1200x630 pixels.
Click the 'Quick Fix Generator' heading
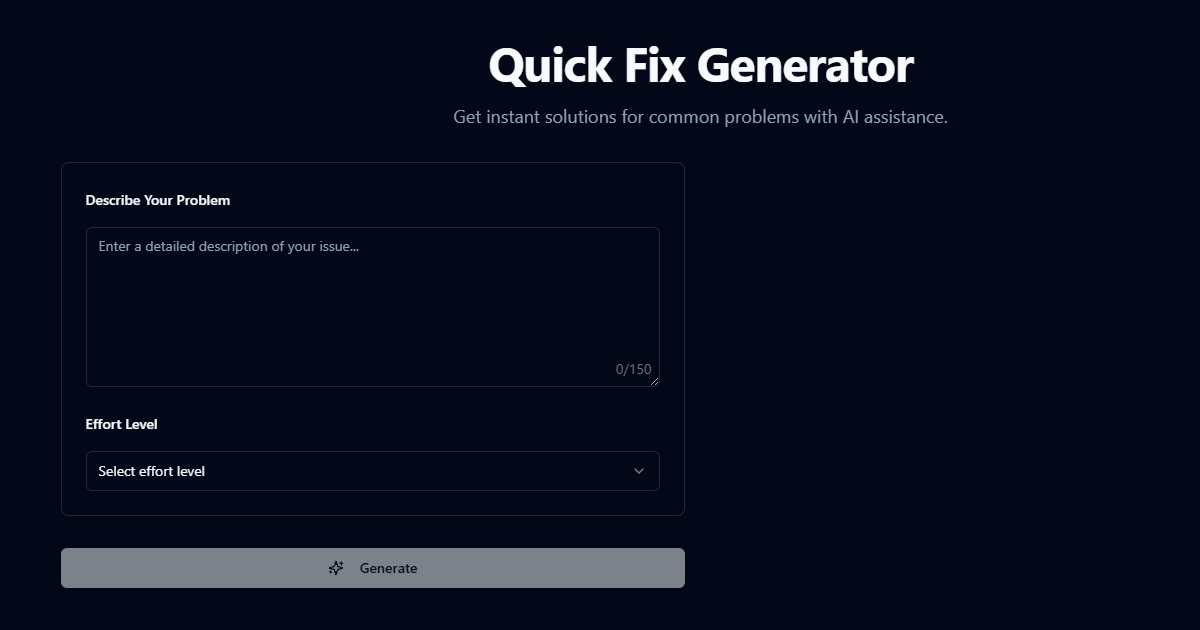(x=700, y=66)
